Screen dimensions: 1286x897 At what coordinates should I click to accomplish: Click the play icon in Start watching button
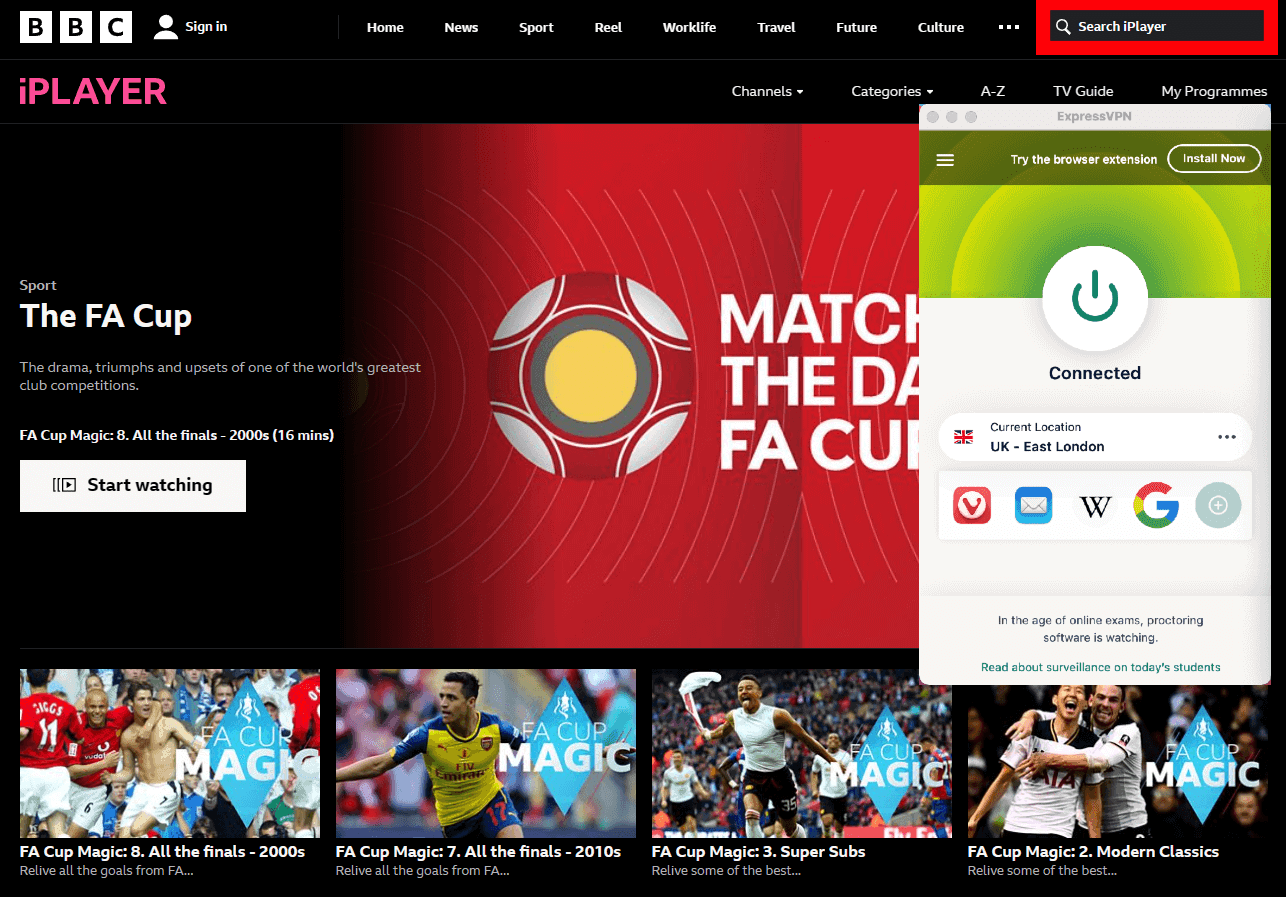tap(64, 485)
